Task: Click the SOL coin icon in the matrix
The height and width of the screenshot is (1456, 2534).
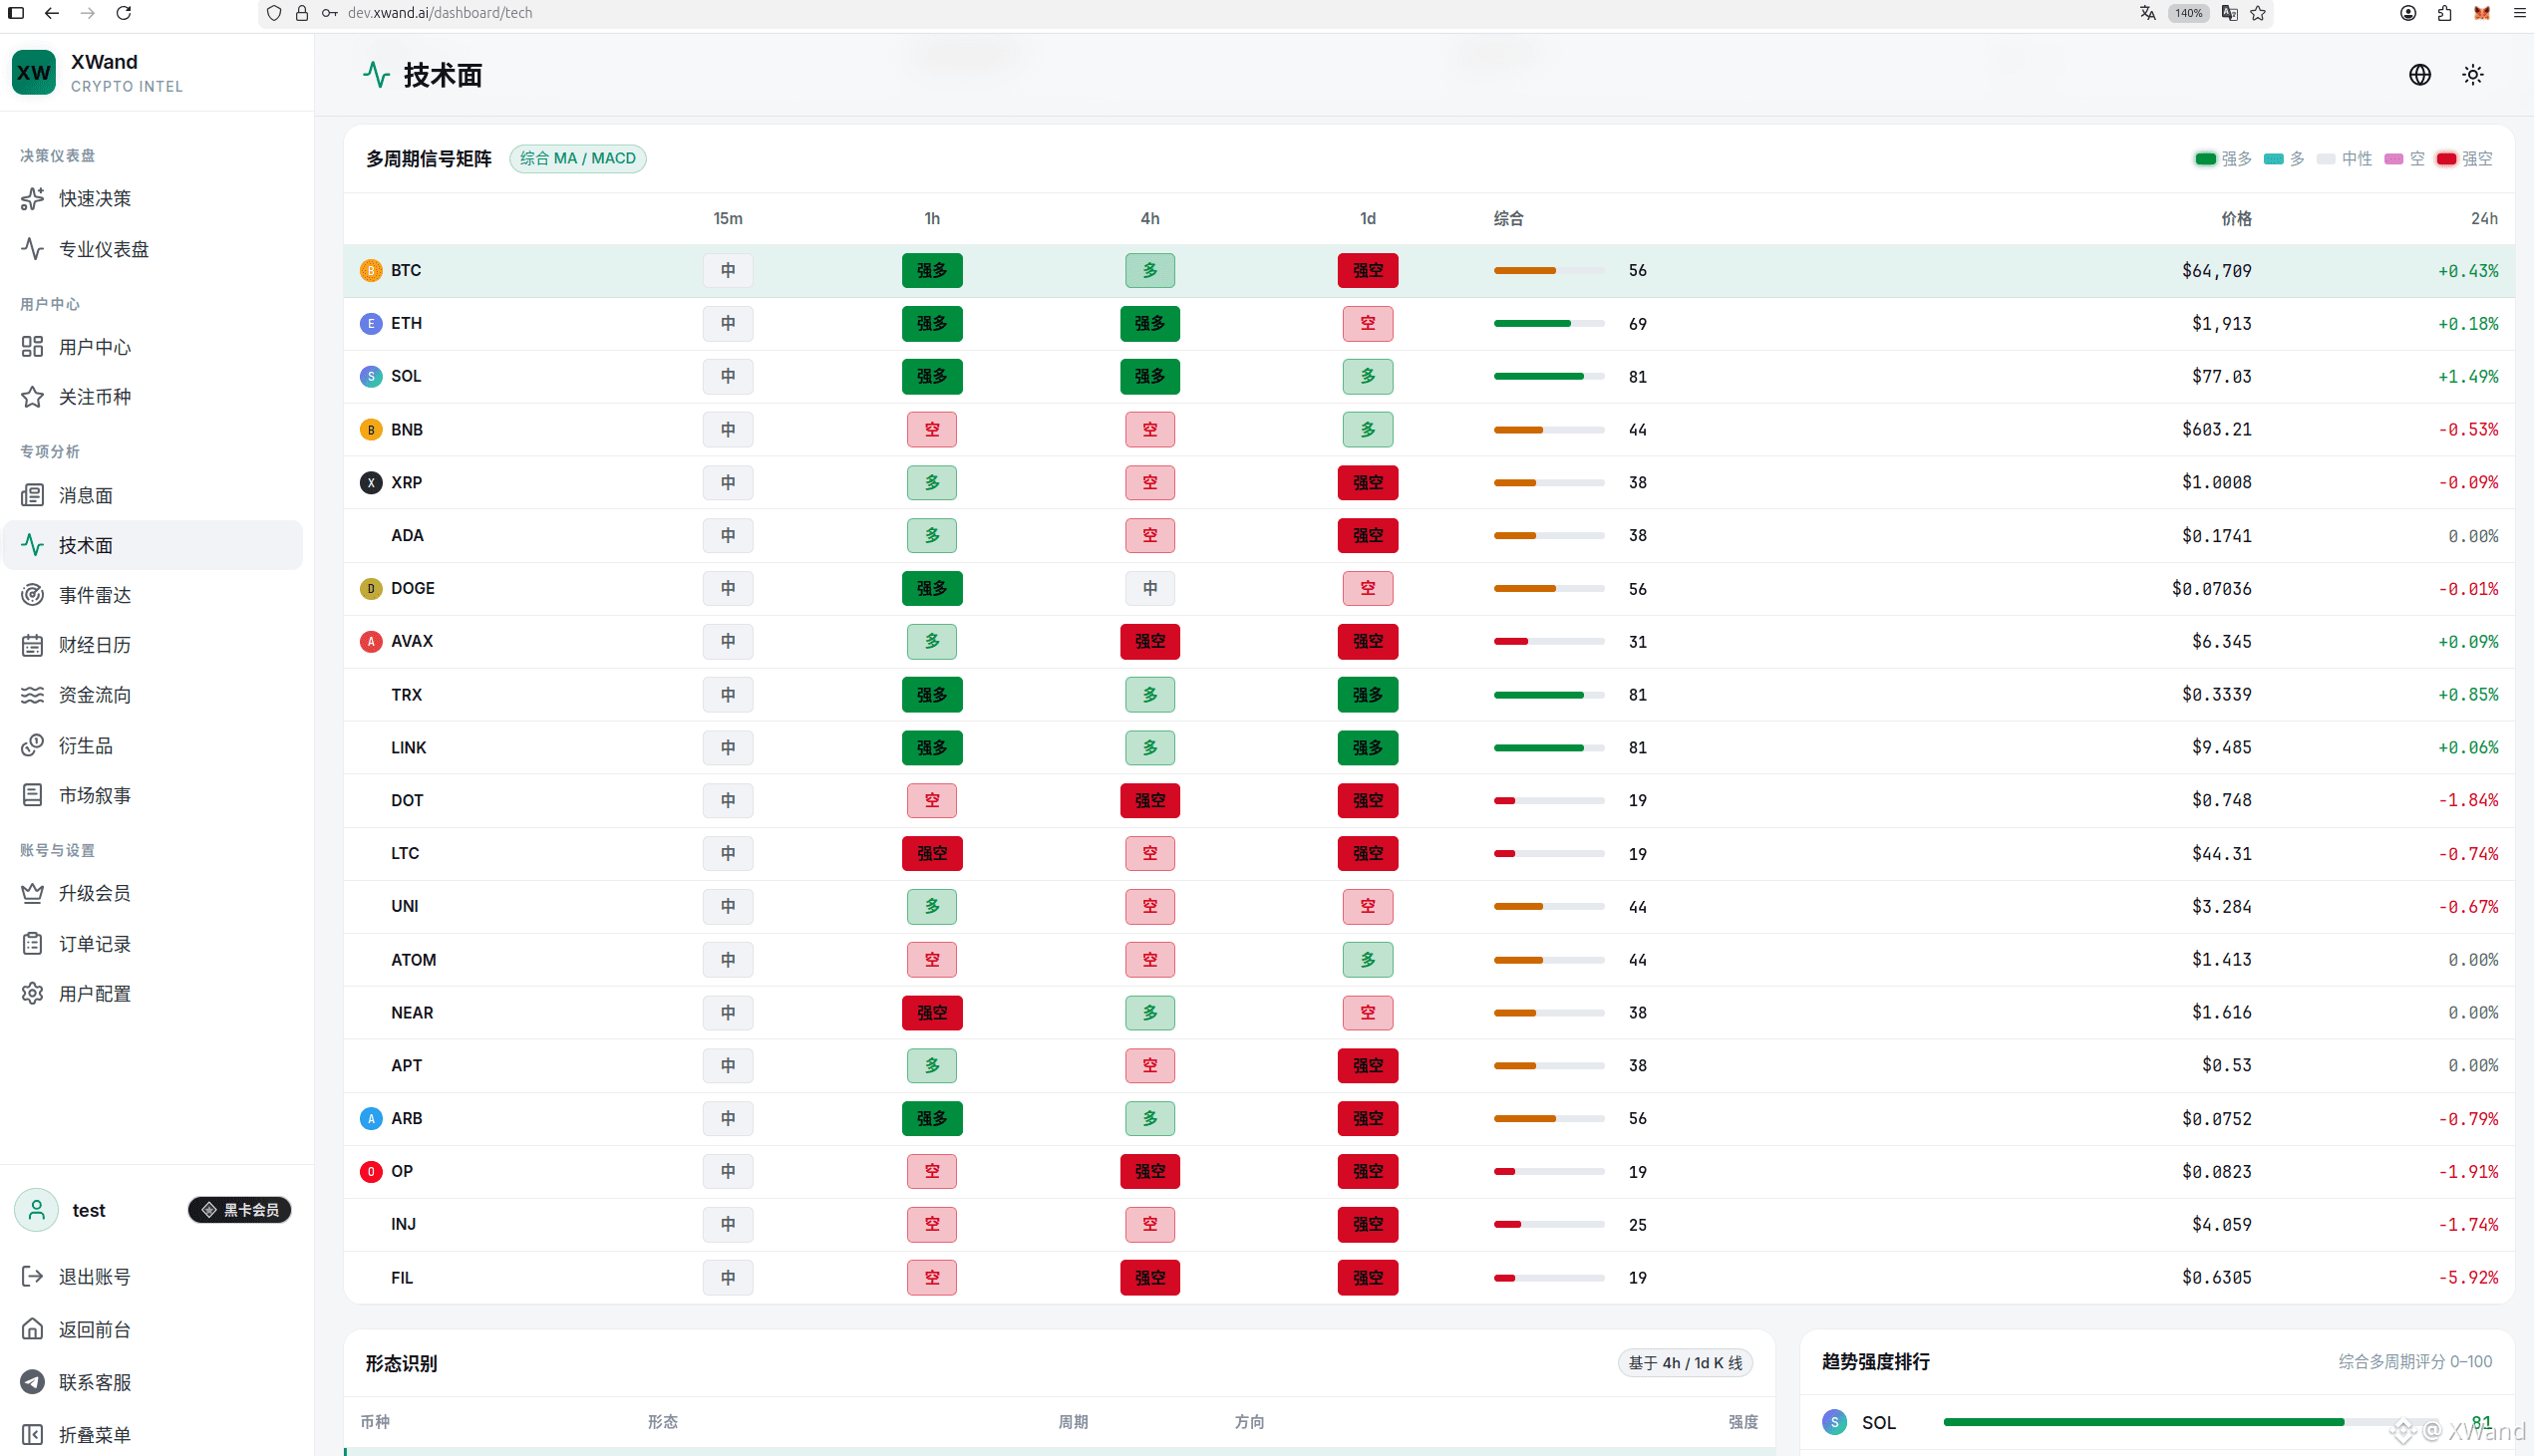Action: click(371, 376)
